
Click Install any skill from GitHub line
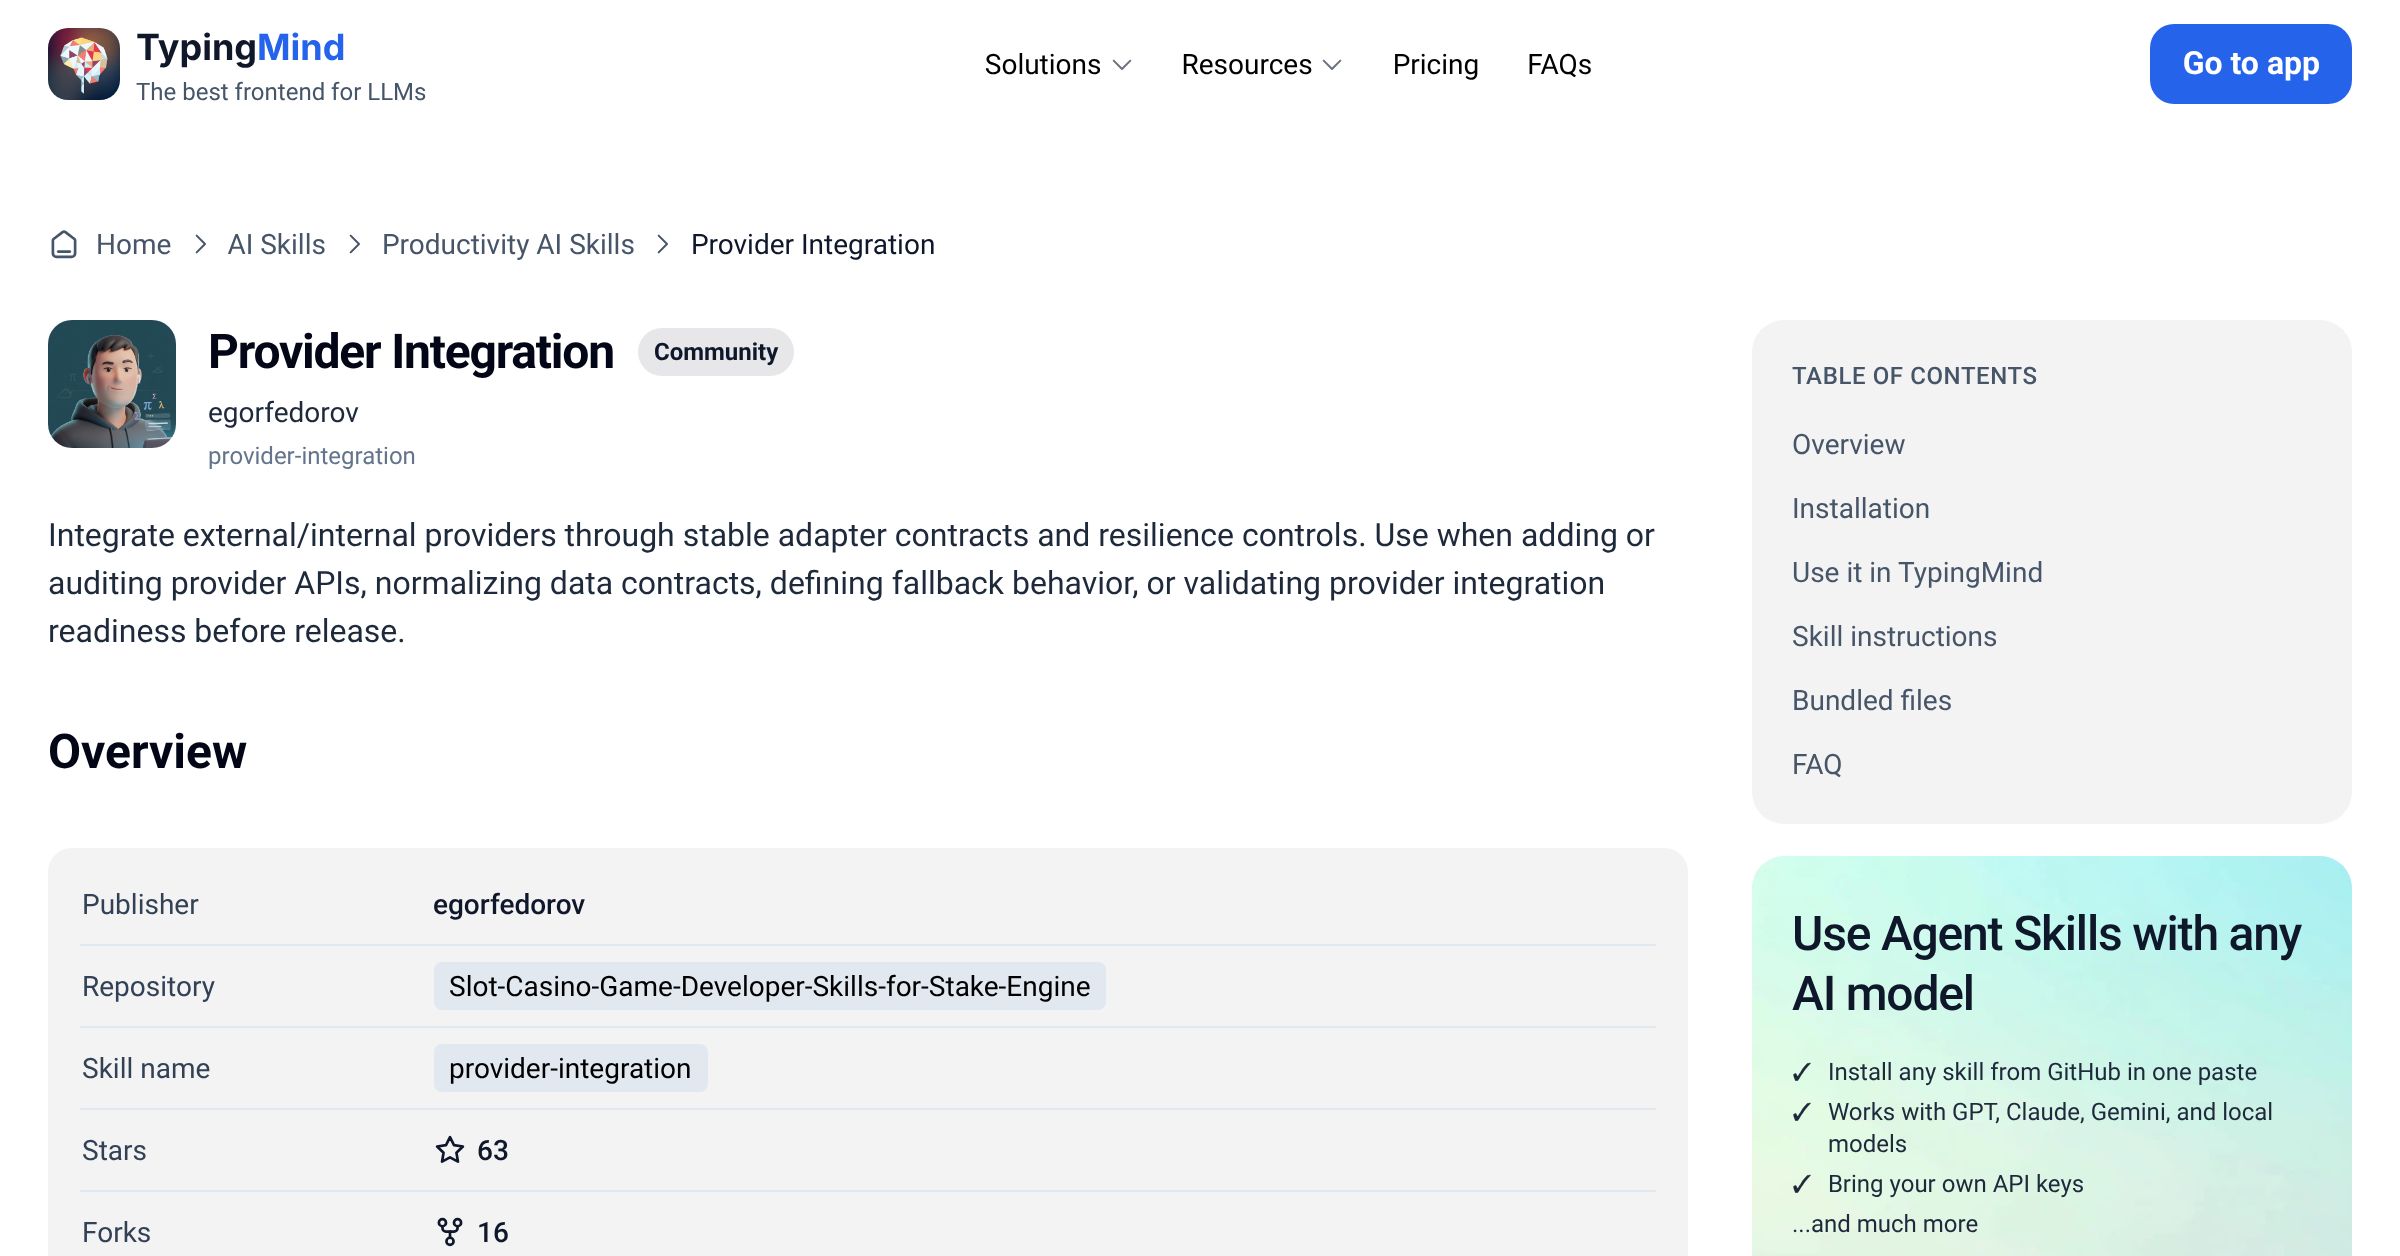click(x=2042, y=1072)
